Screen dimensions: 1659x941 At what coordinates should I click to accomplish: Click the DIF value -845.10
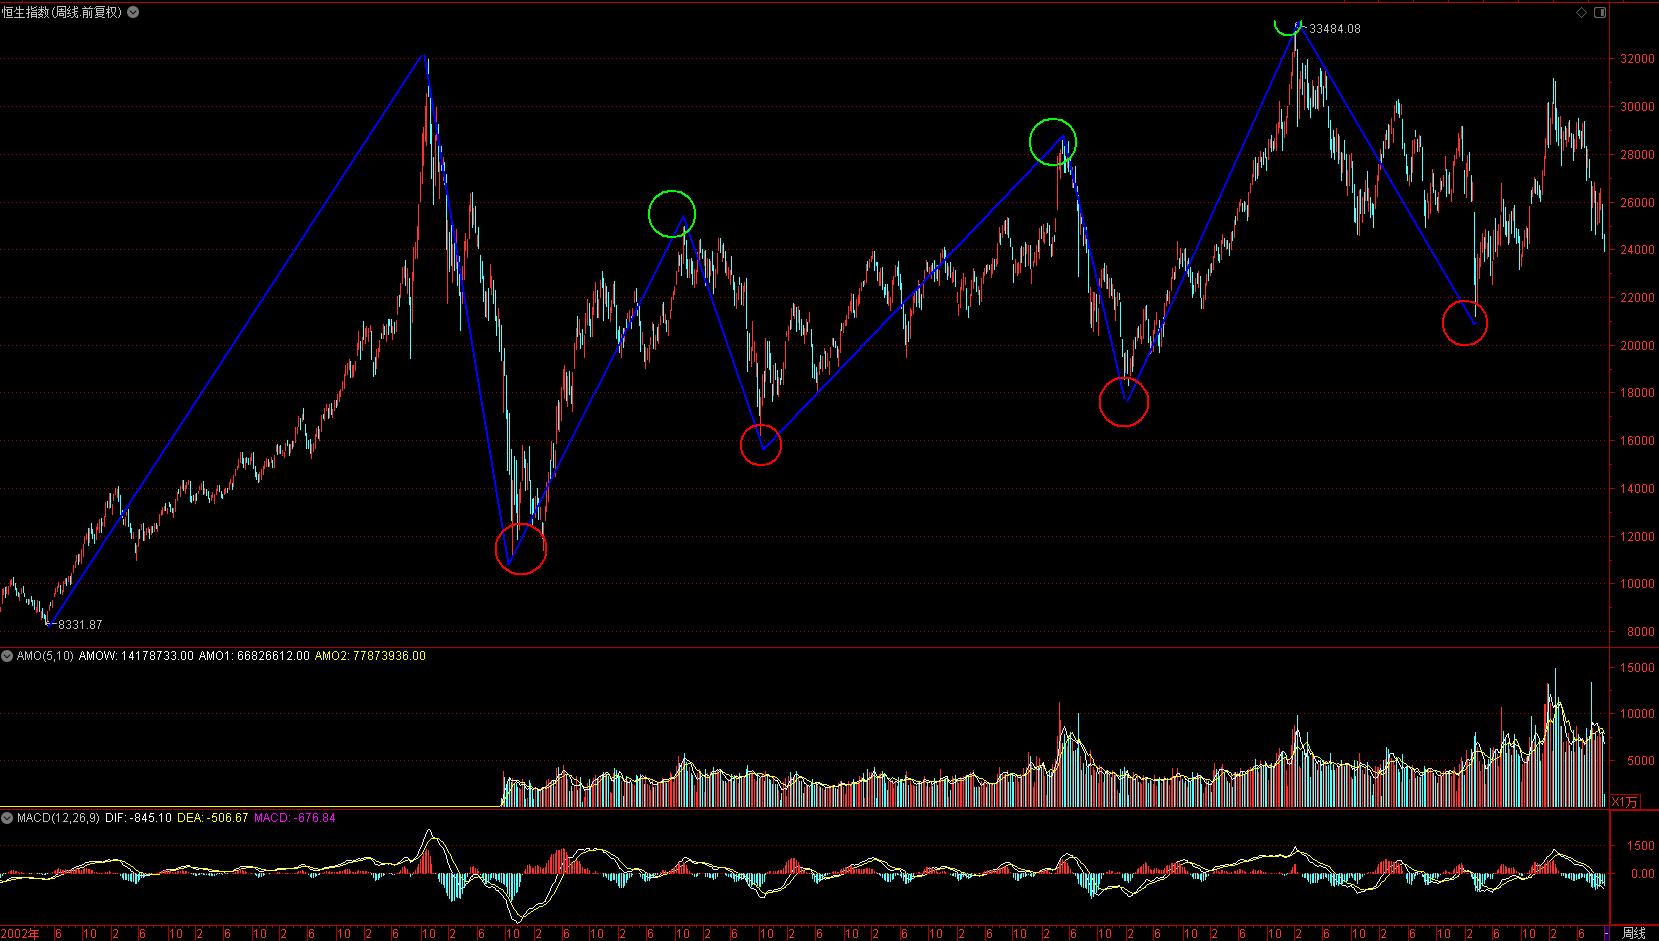149,818
